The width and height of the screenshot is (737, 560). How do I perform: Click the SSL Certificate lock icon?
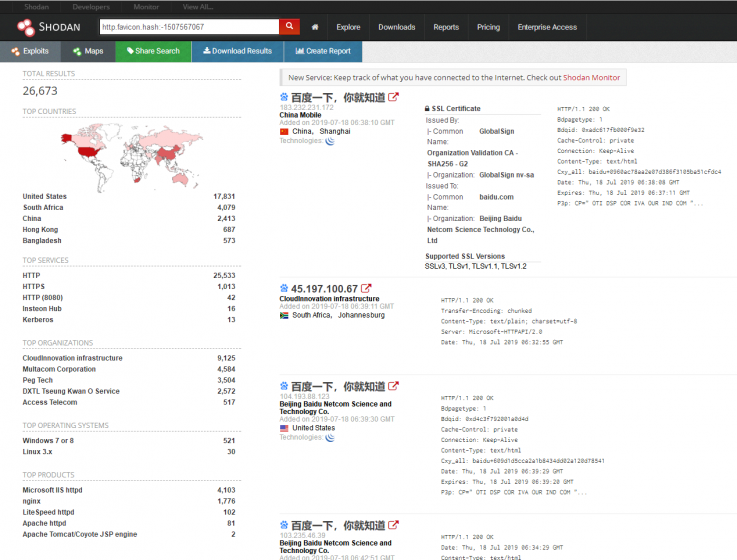427,109
